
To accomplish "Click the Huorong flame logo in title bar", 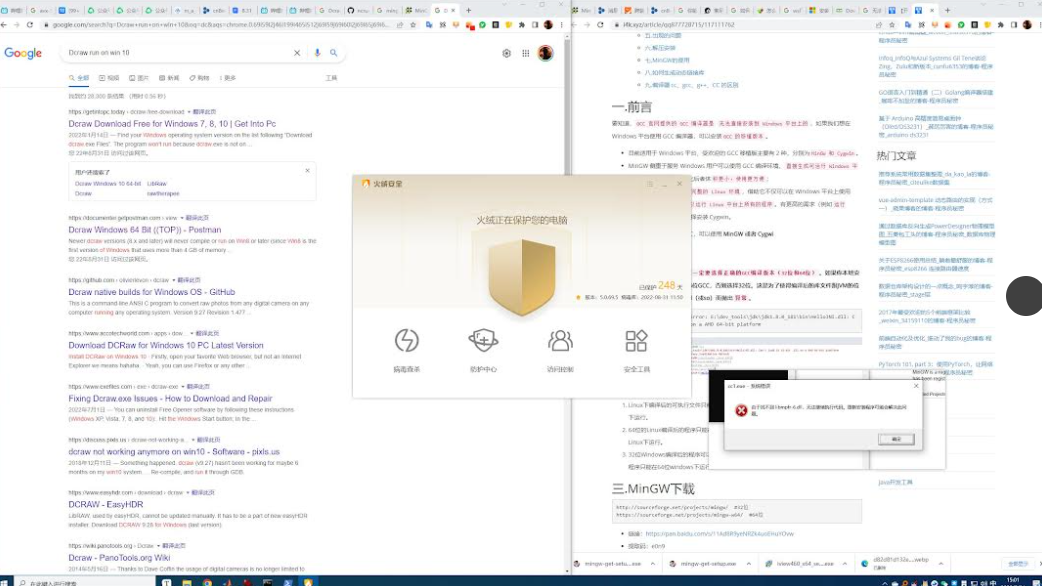I will point(365,183).
